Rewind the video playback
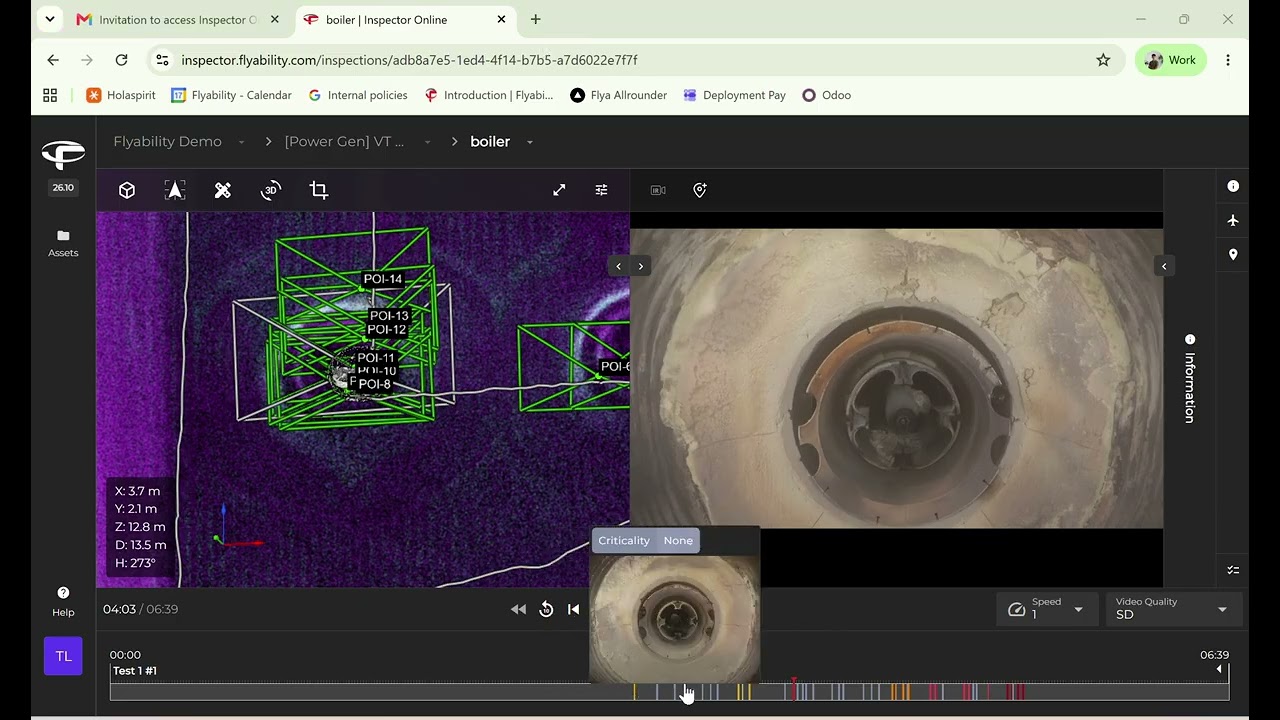 click(x=518, y=609)
